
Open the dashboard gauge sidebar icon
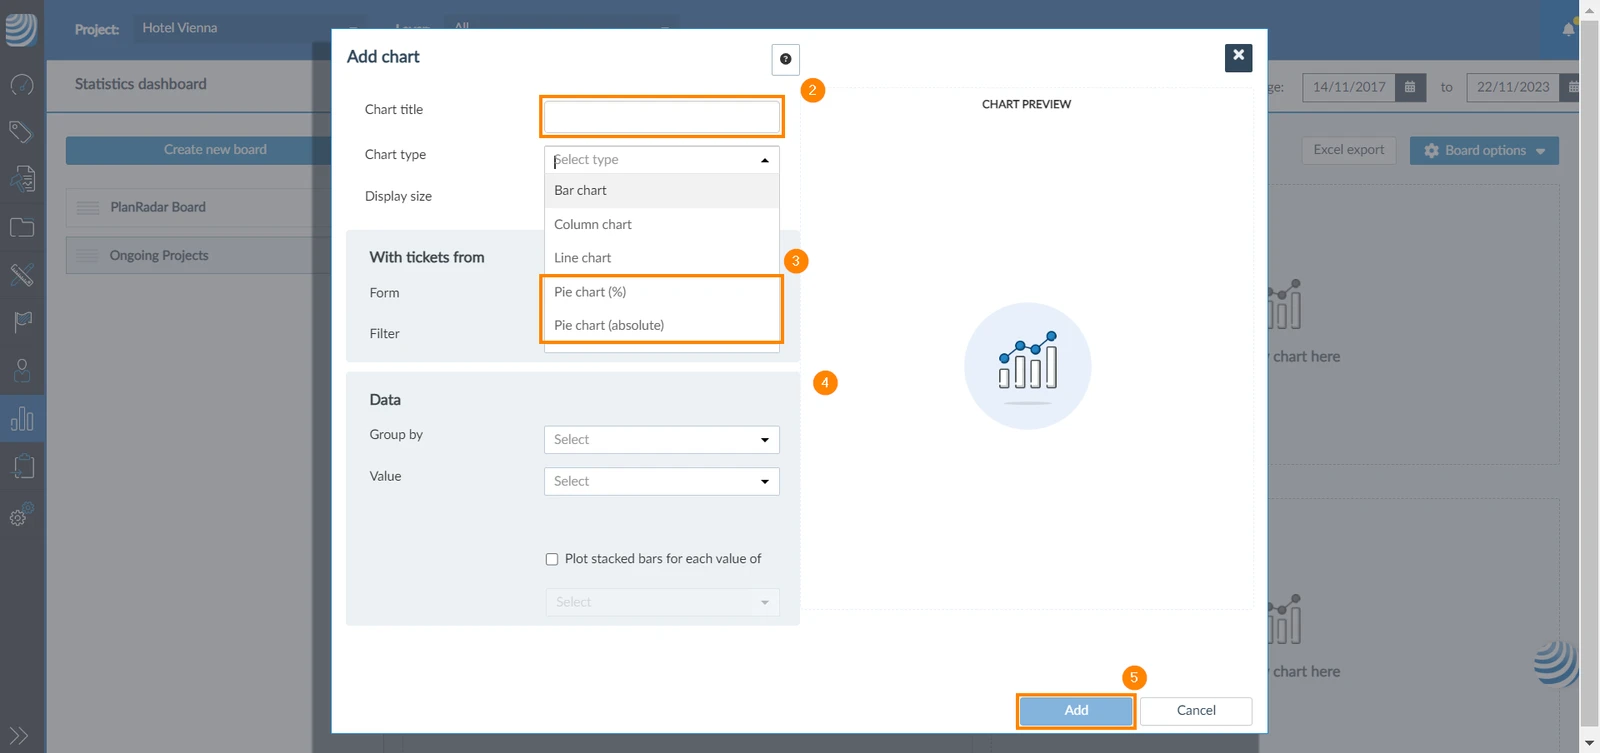[22, 85]
